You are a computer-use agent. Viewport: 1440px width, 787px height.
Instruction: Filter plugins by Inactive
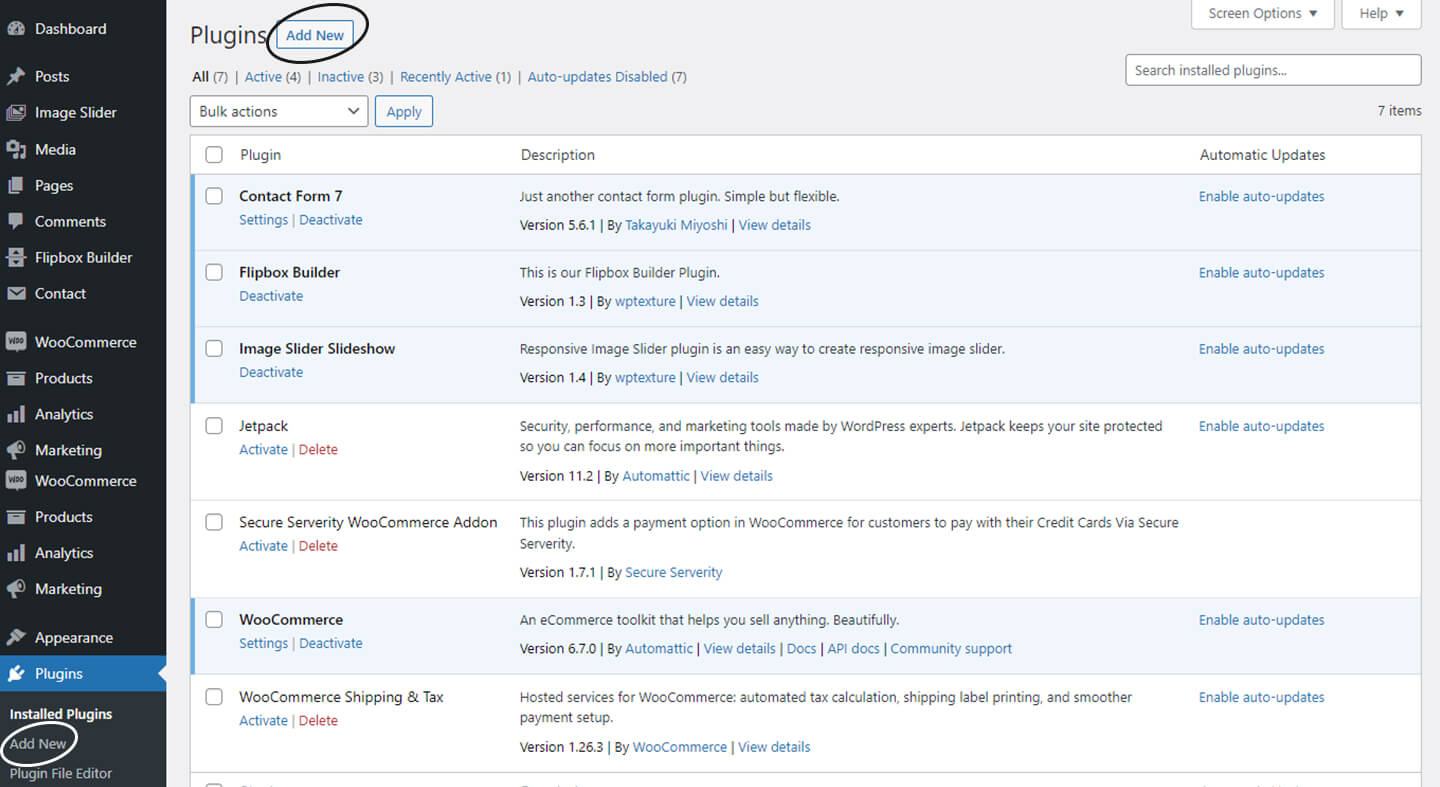[341, 77]
